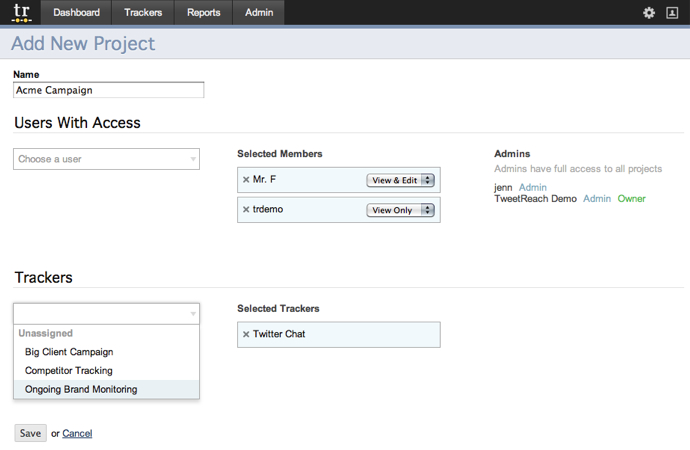Open the user account profile icon
The height and width of the screenshot is (450, 690).
point(672,13)
